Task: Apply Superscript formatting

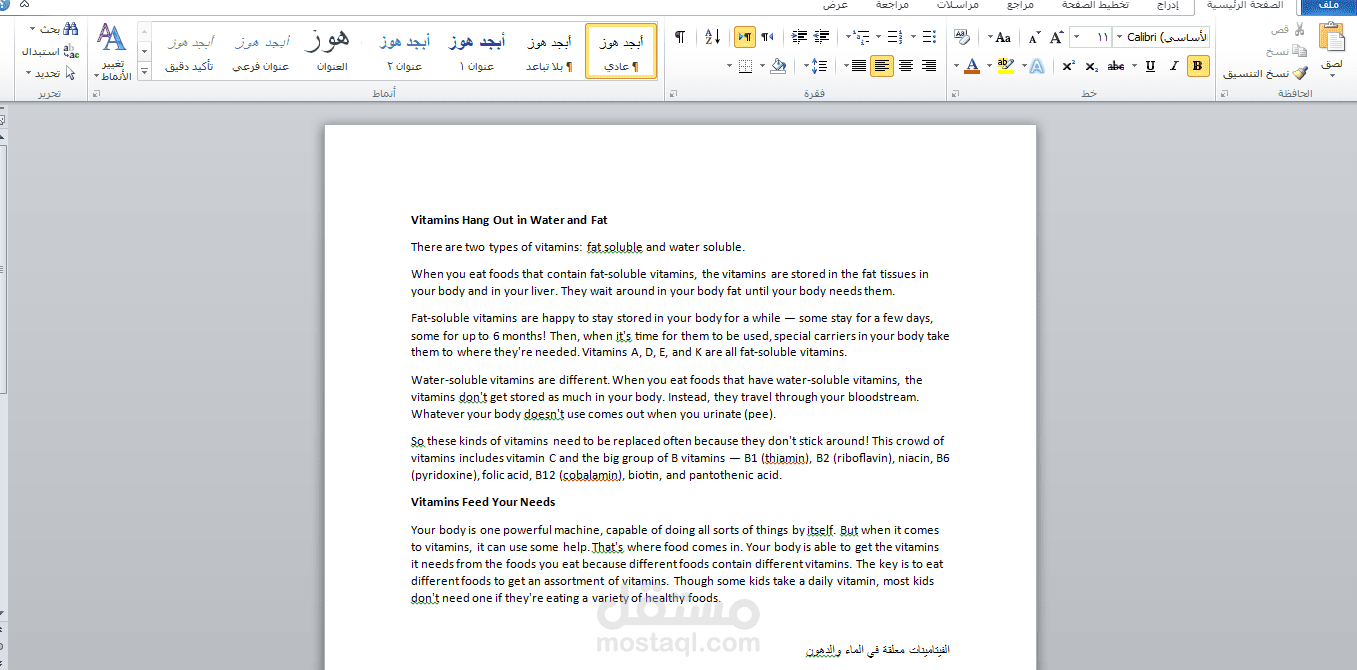Action: pyautogui.click(x=1068, y=66)
